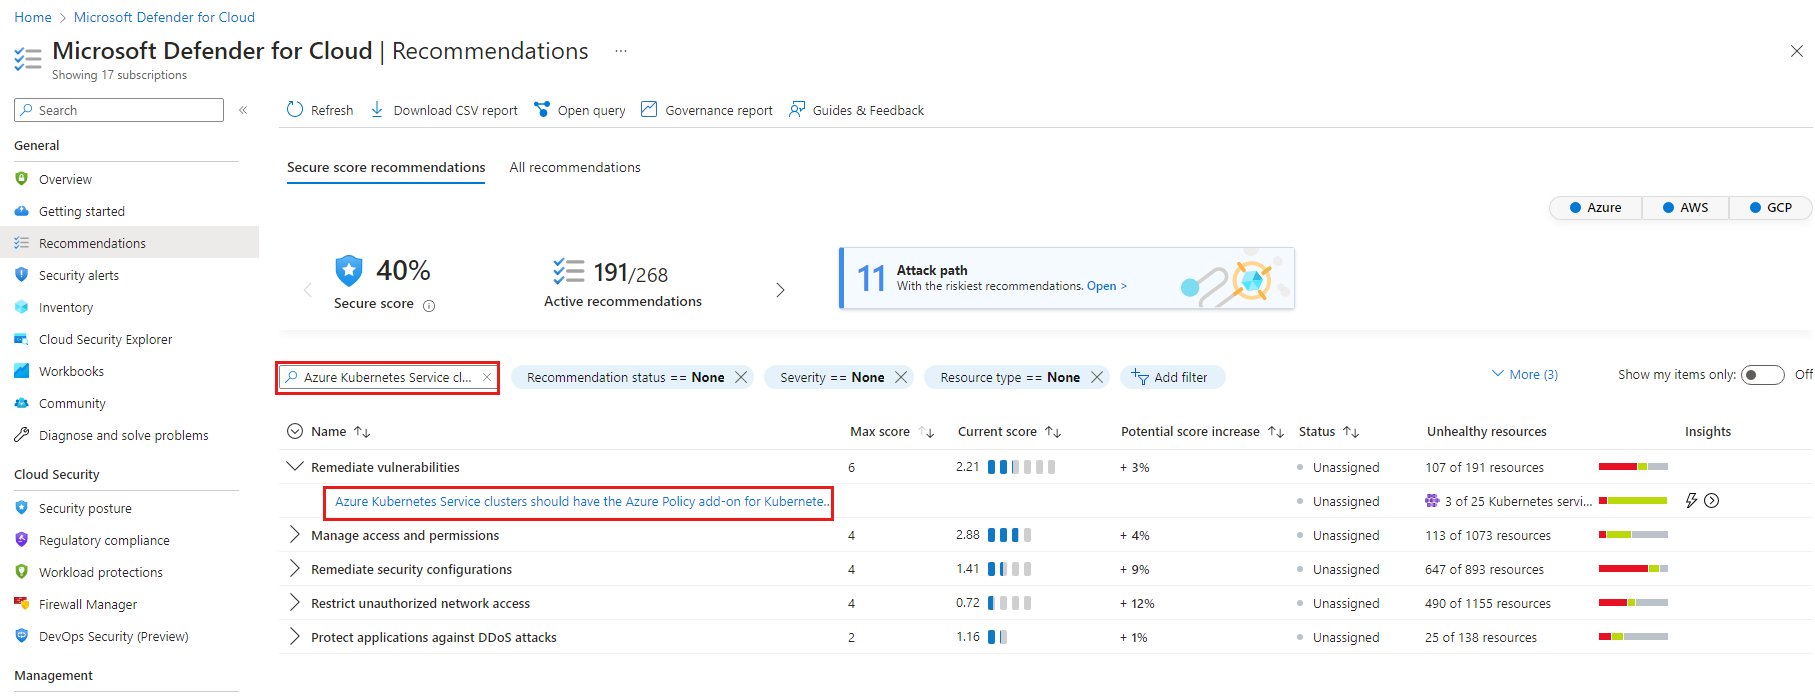Image resolution: width=1815 pixels, height=696 pixels.
Task: Toggle Show my items only switch
Action: 1762,375
